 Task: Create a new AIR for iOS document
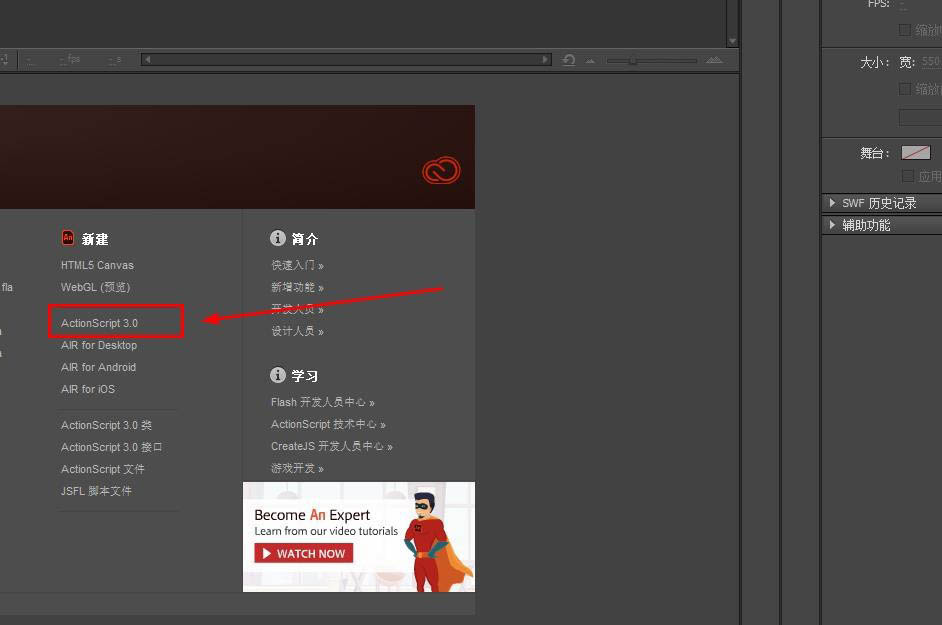point(88,389)
